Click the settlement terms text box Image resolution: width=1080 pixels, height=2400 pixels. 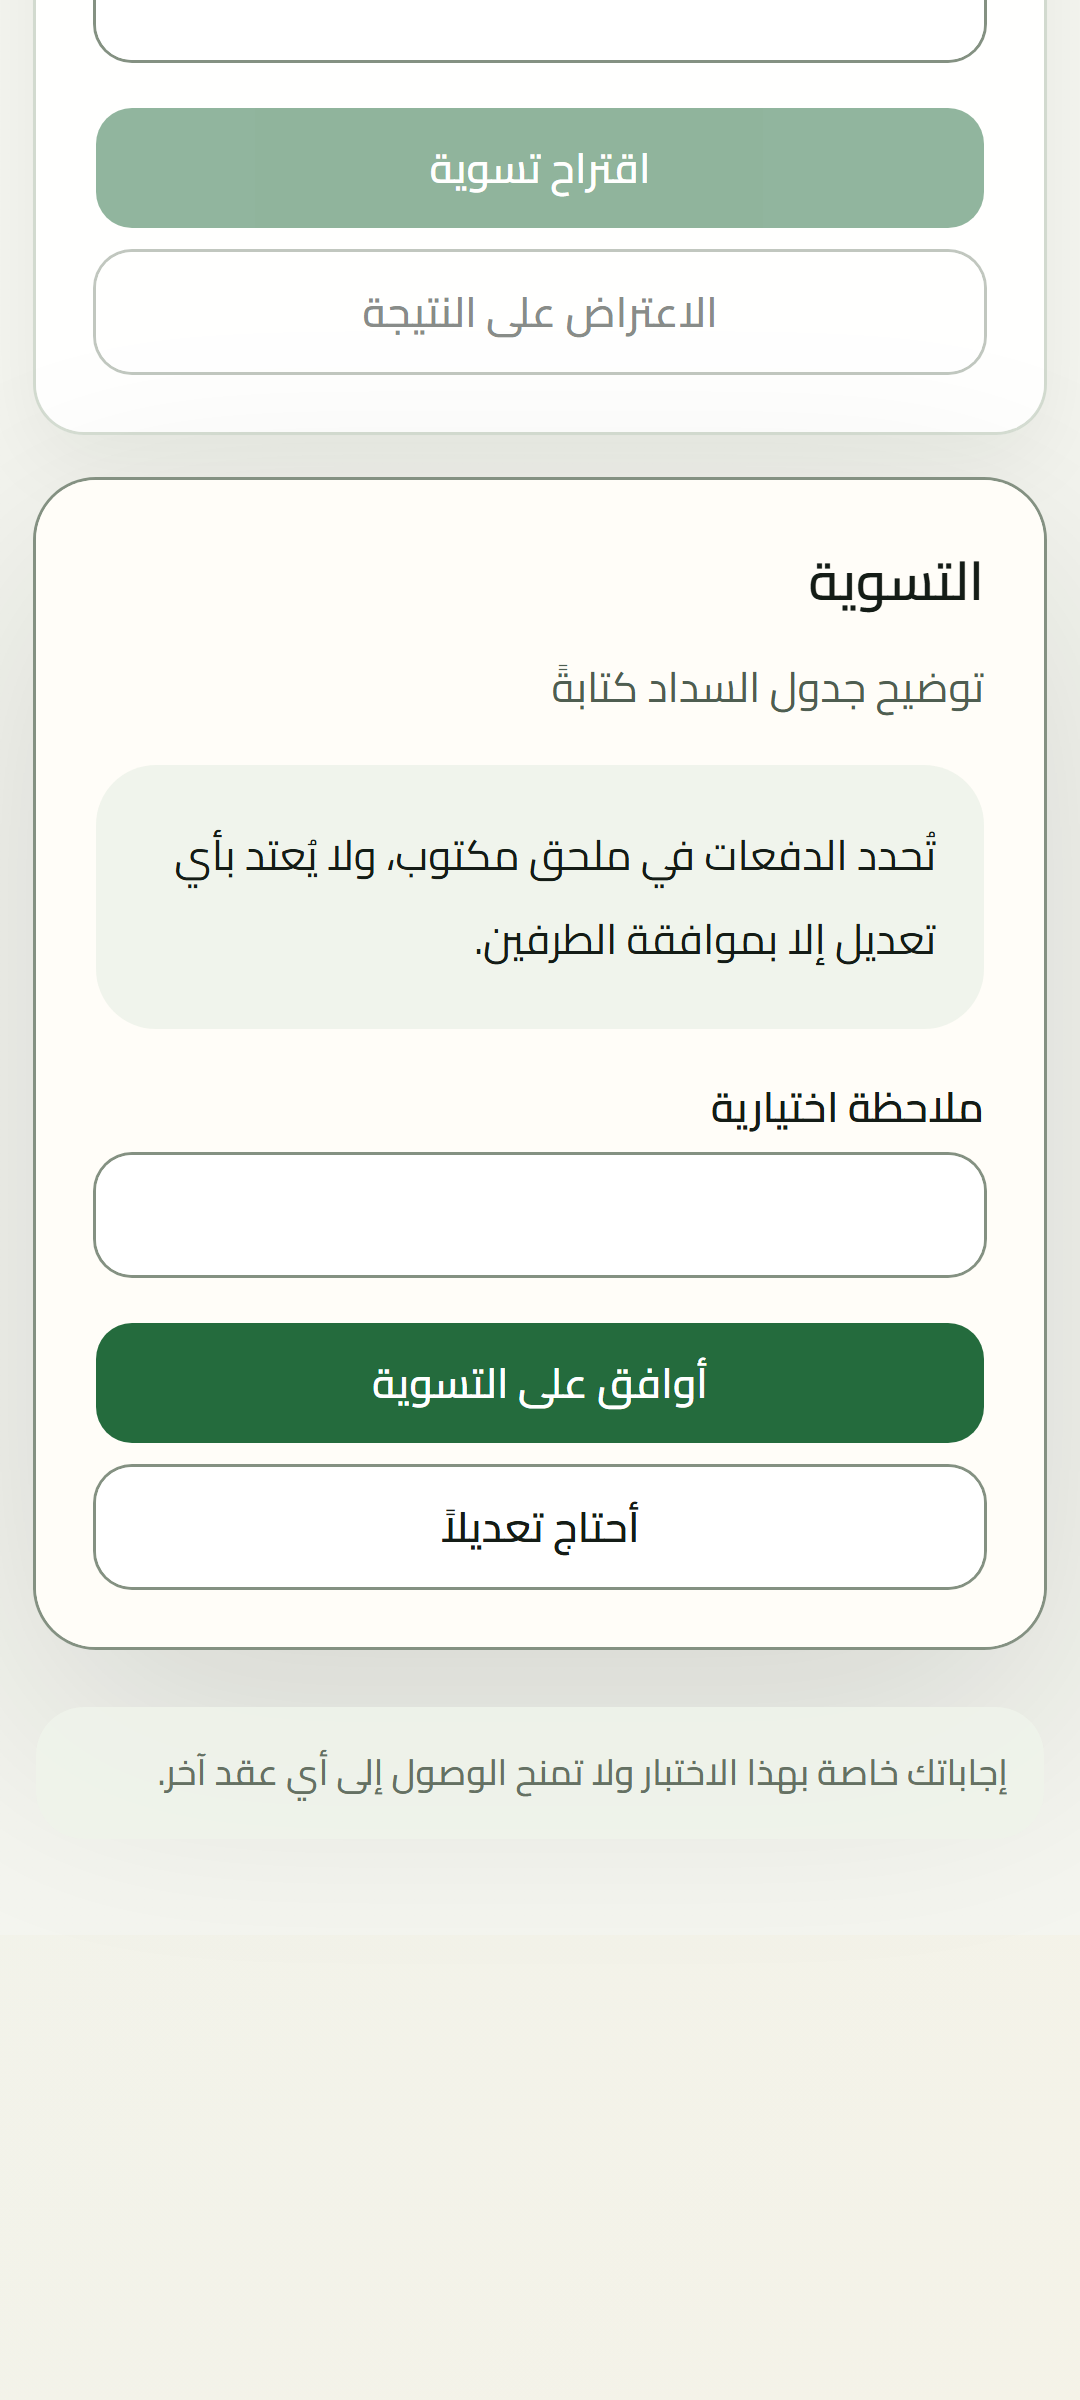(x=540, y=897)
